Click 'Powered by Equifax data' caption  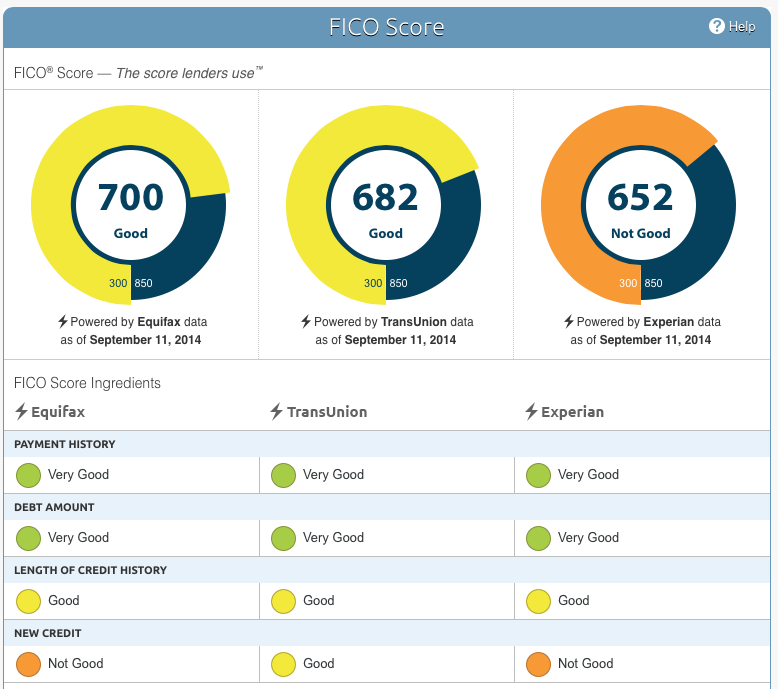(131, 322)
